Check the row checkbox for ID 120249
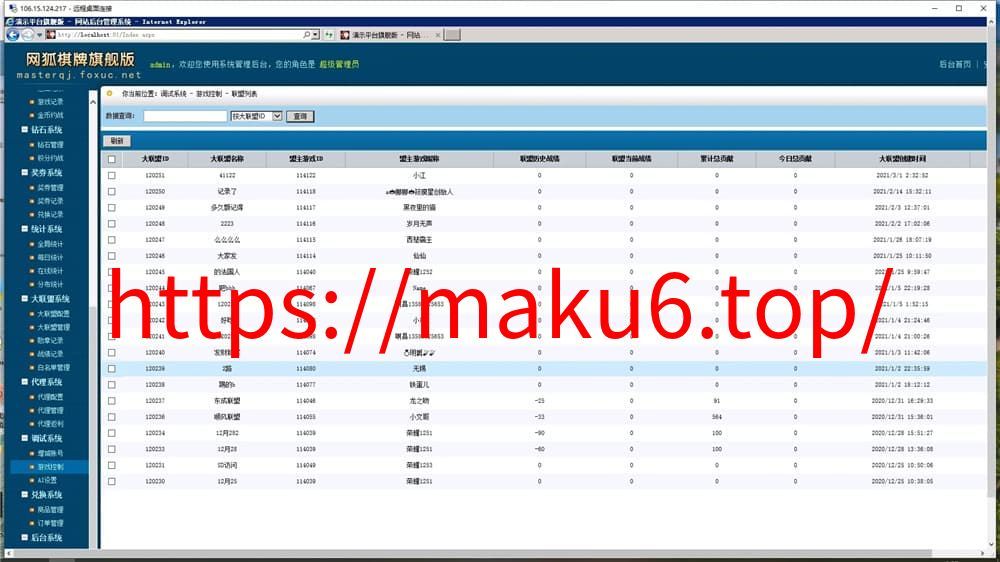The height and width of the screenshot is (562, 1000). tap(112, 207)
